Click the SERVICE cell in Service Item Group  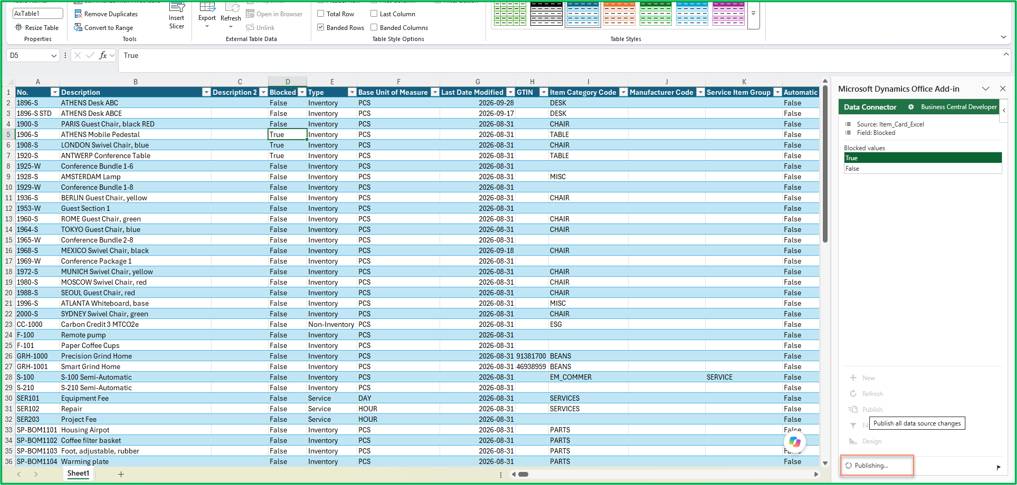click(x=743, y=377)
